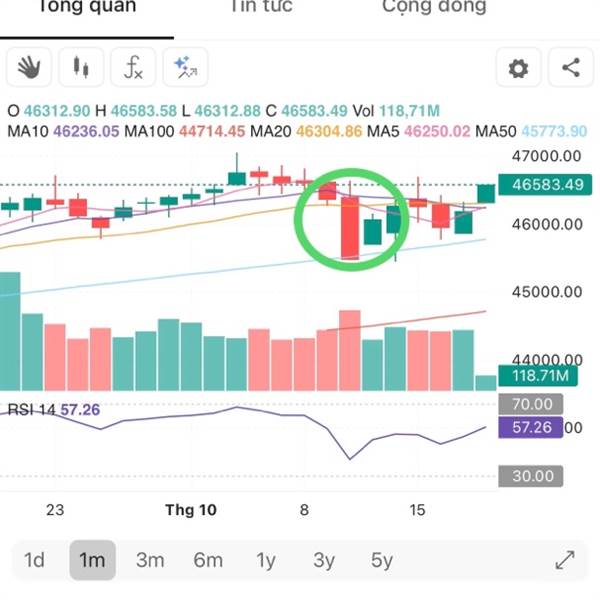Select the 3m timeframe
The image size is (600, 600).
(150, 560)
